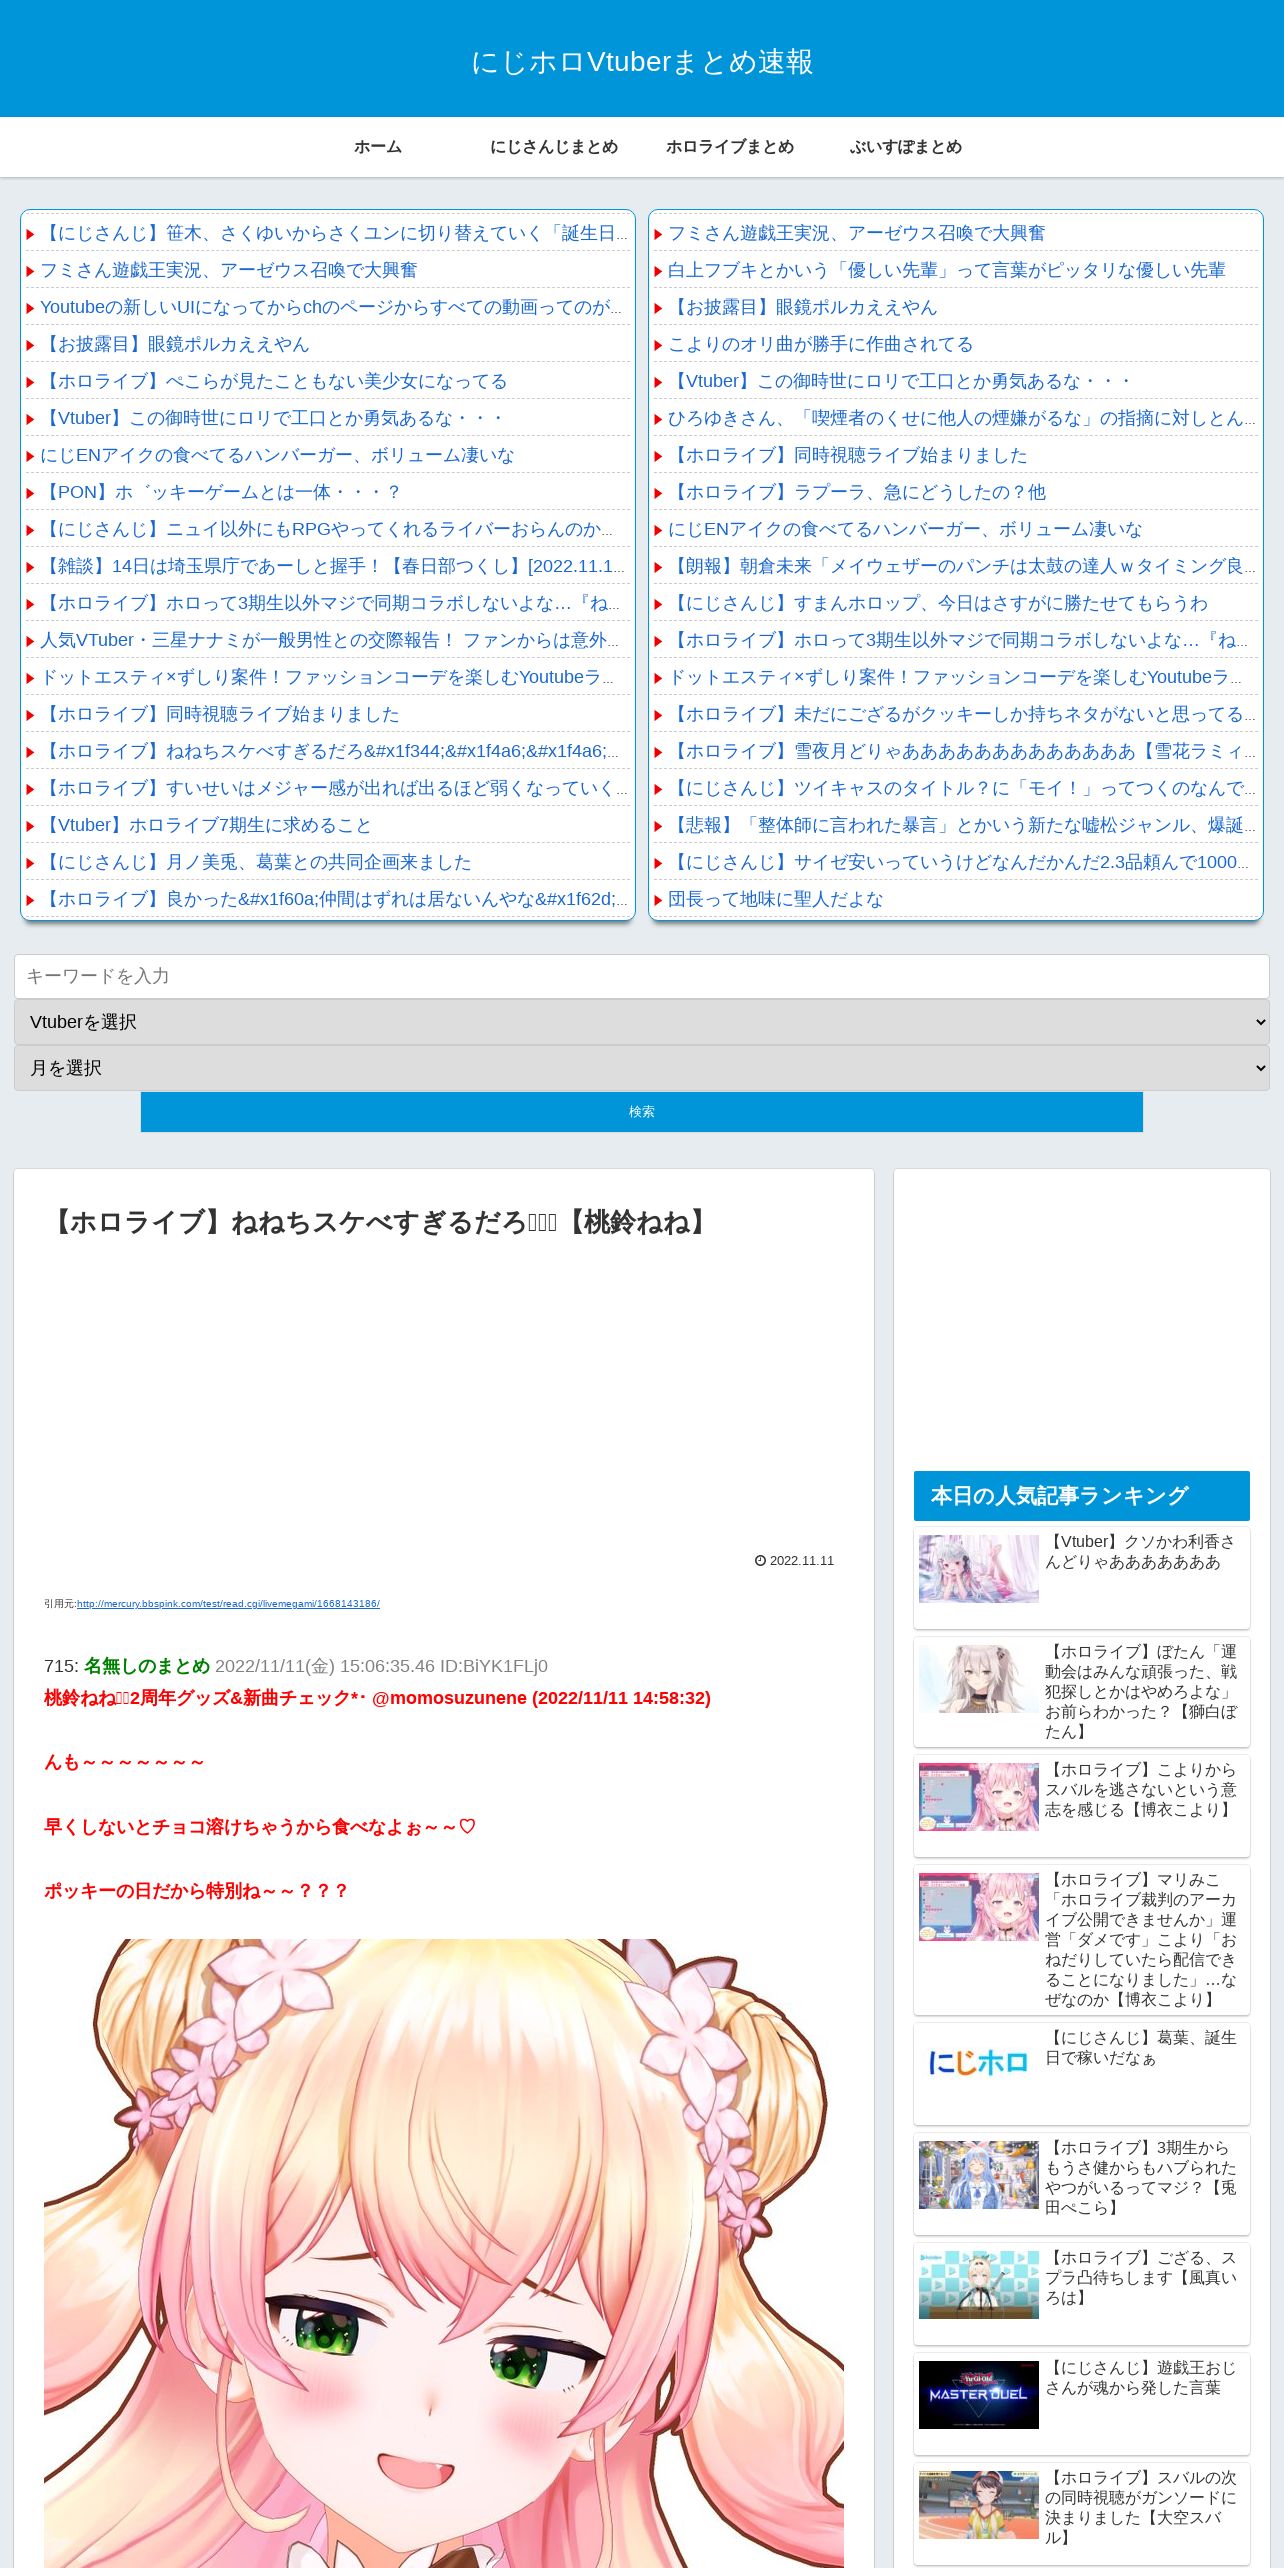This screenshot has width=1284, height=2568.
Task: Open link 団長って地味に聖人だよな
Action: coord(775,899)
